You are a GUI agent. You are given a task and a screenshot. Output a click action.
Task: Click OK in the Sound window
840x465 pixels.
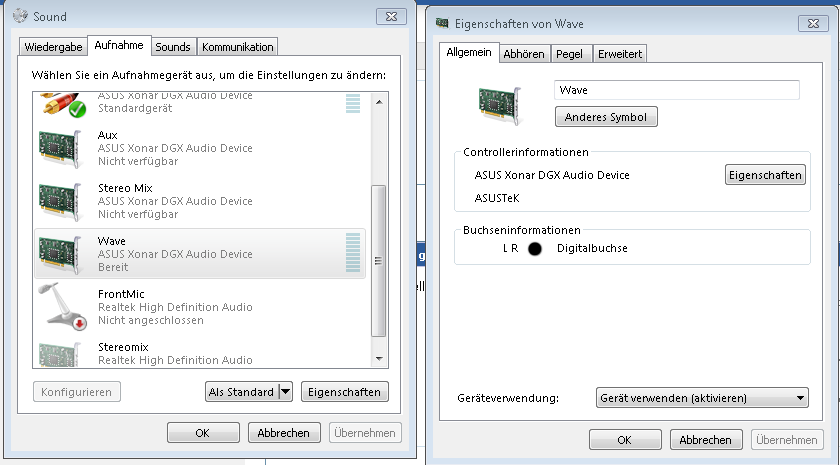[203, 433]
